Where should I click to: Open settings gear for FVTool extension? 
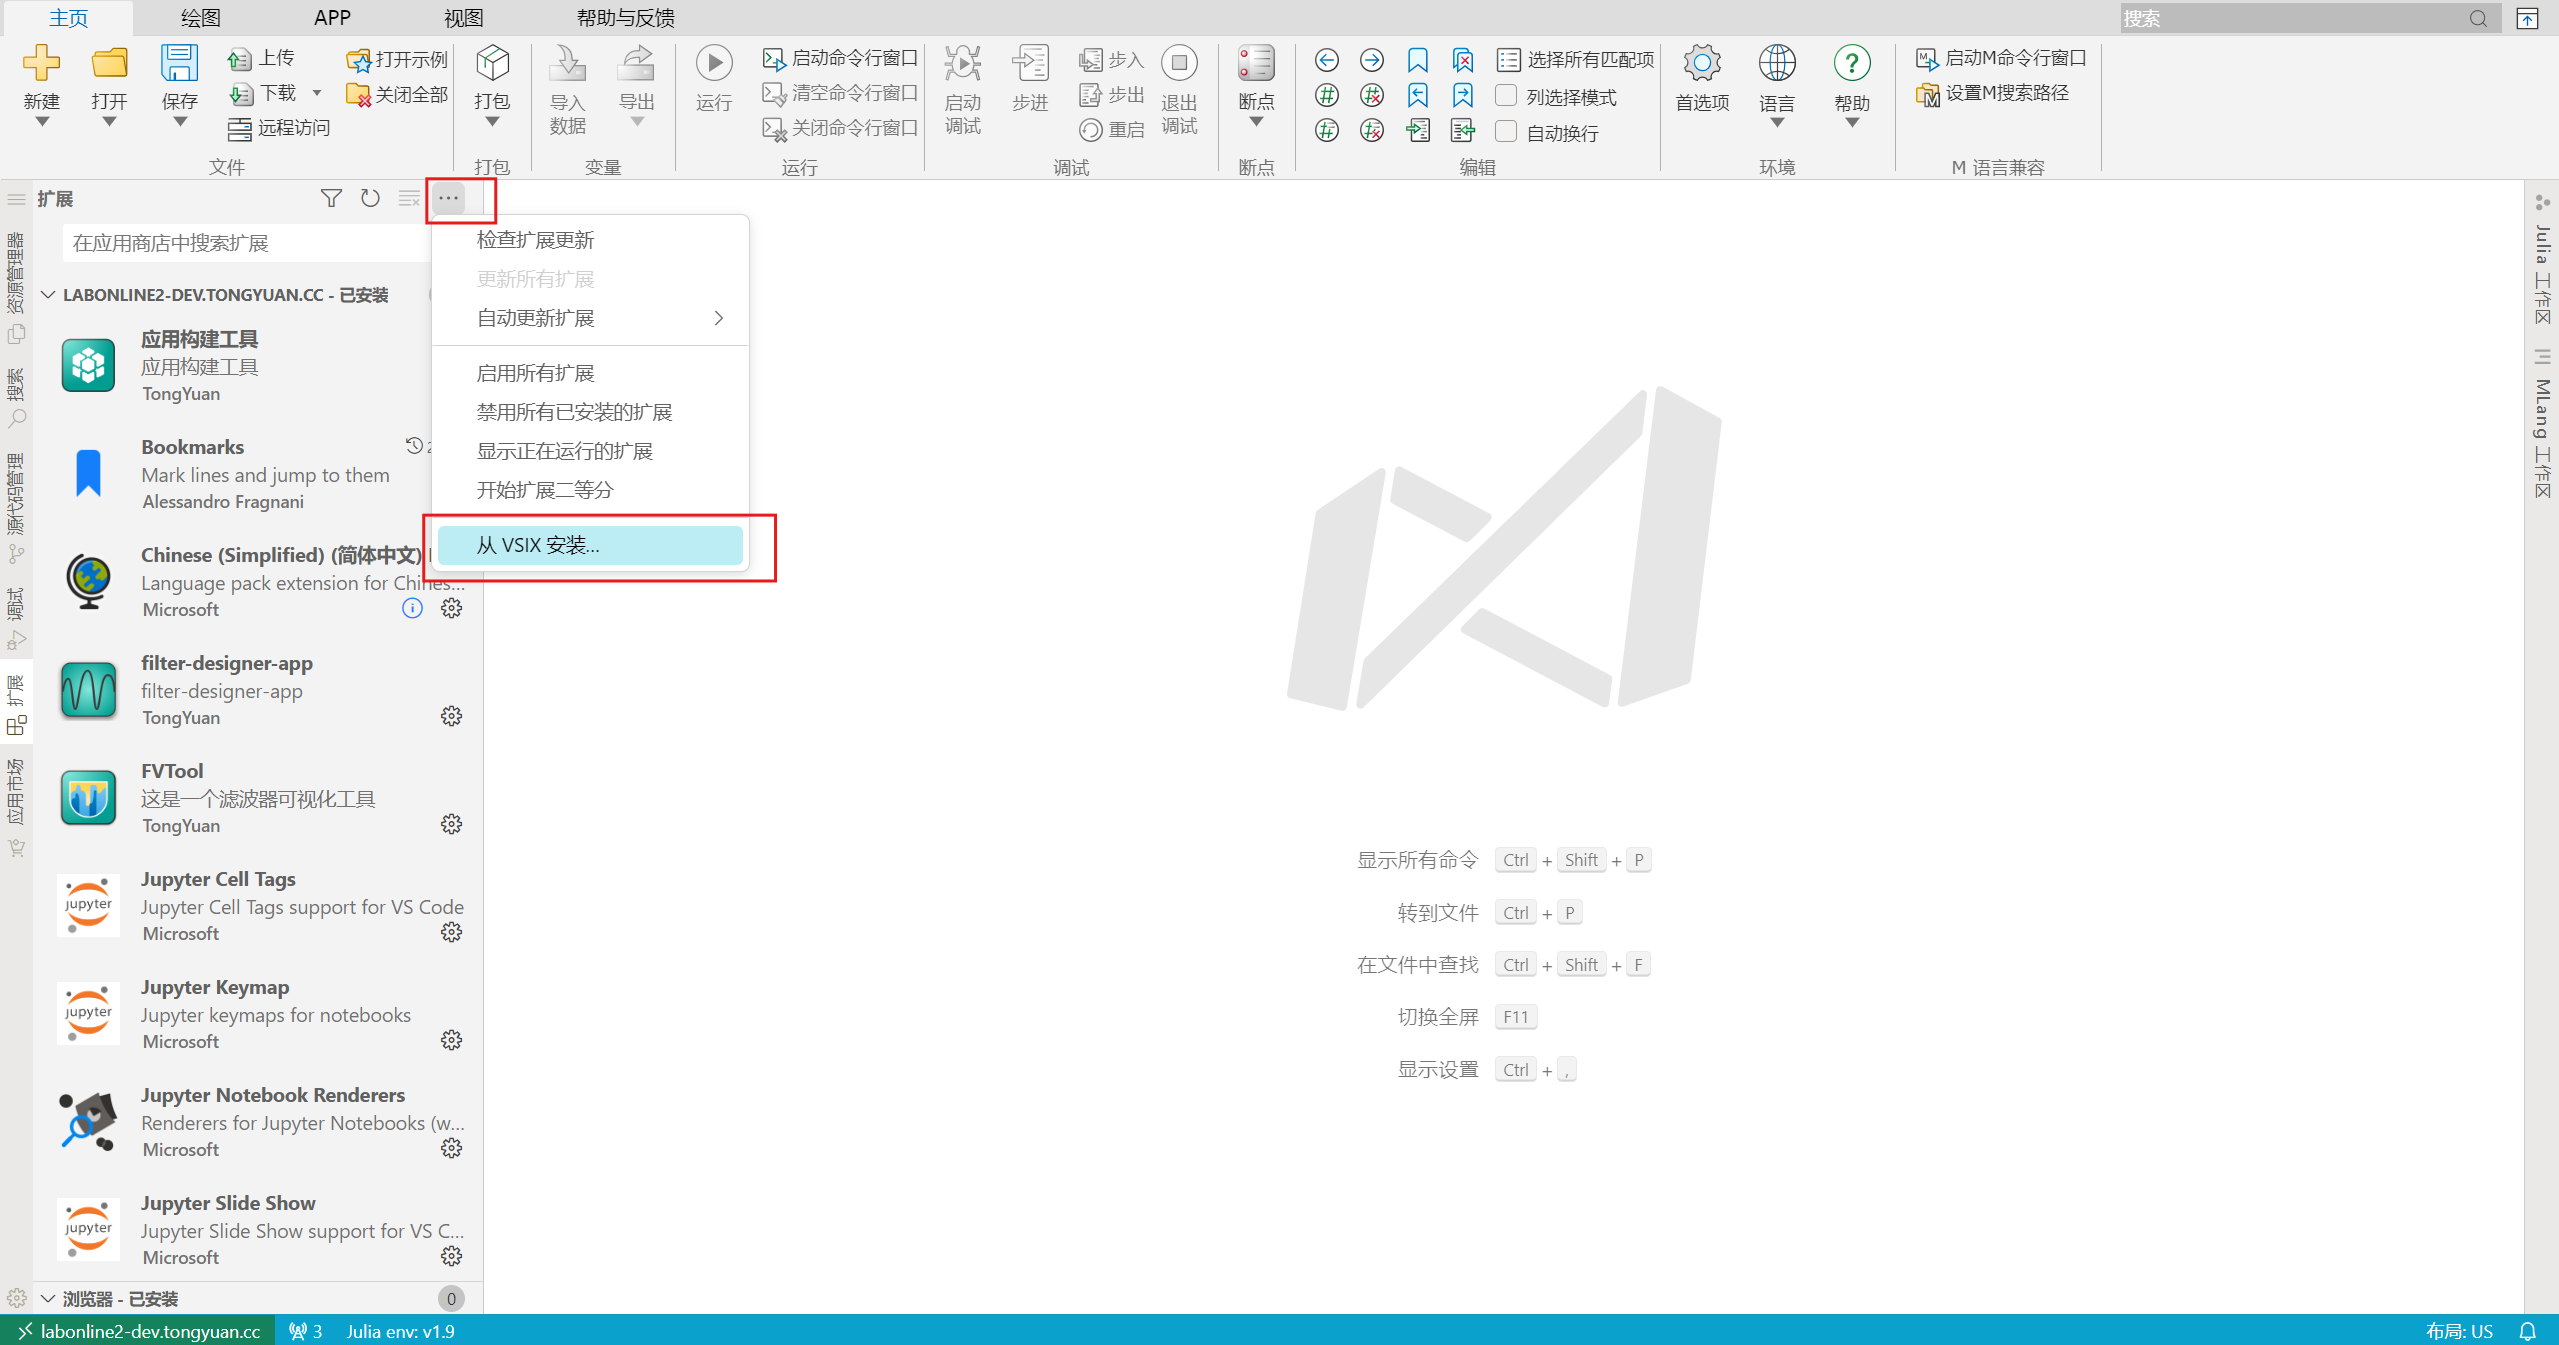pyautogui.click(x=451, y=824)
